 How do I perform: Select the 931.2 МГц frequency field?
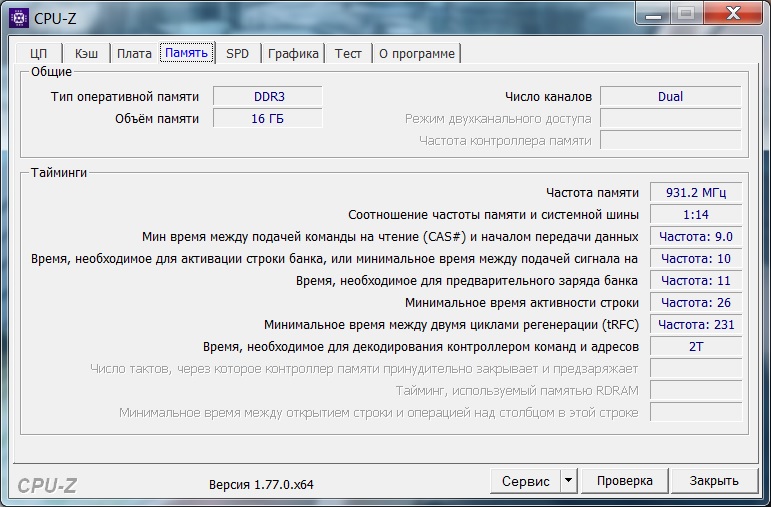[x=696, y=192]
